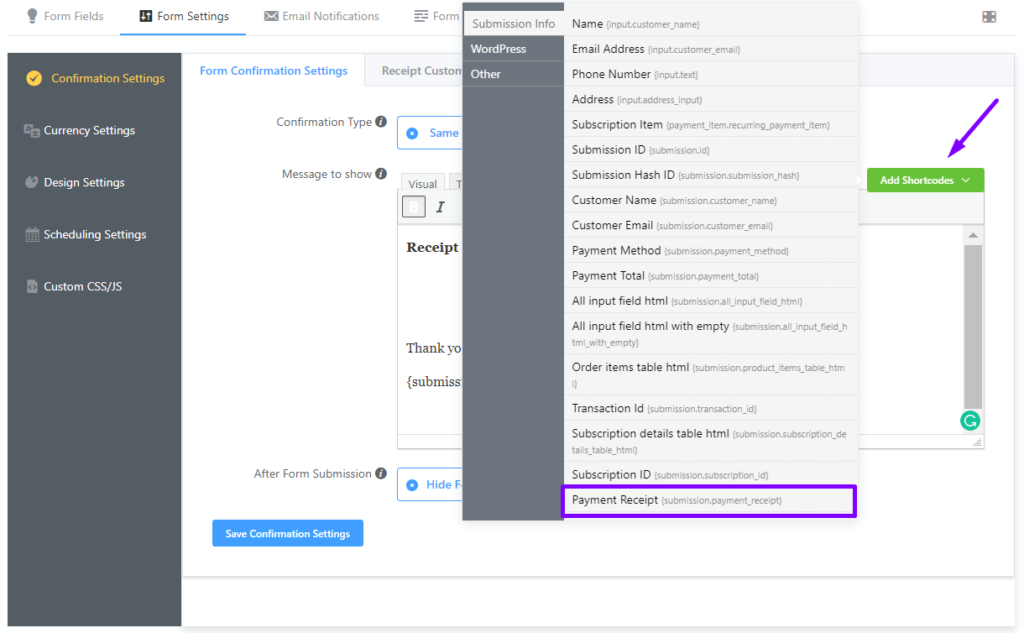This screenshot has width=1024, height=633.
Task: Click the editor vertical scrollbar thumb
Action: click(x=973, y=327)
